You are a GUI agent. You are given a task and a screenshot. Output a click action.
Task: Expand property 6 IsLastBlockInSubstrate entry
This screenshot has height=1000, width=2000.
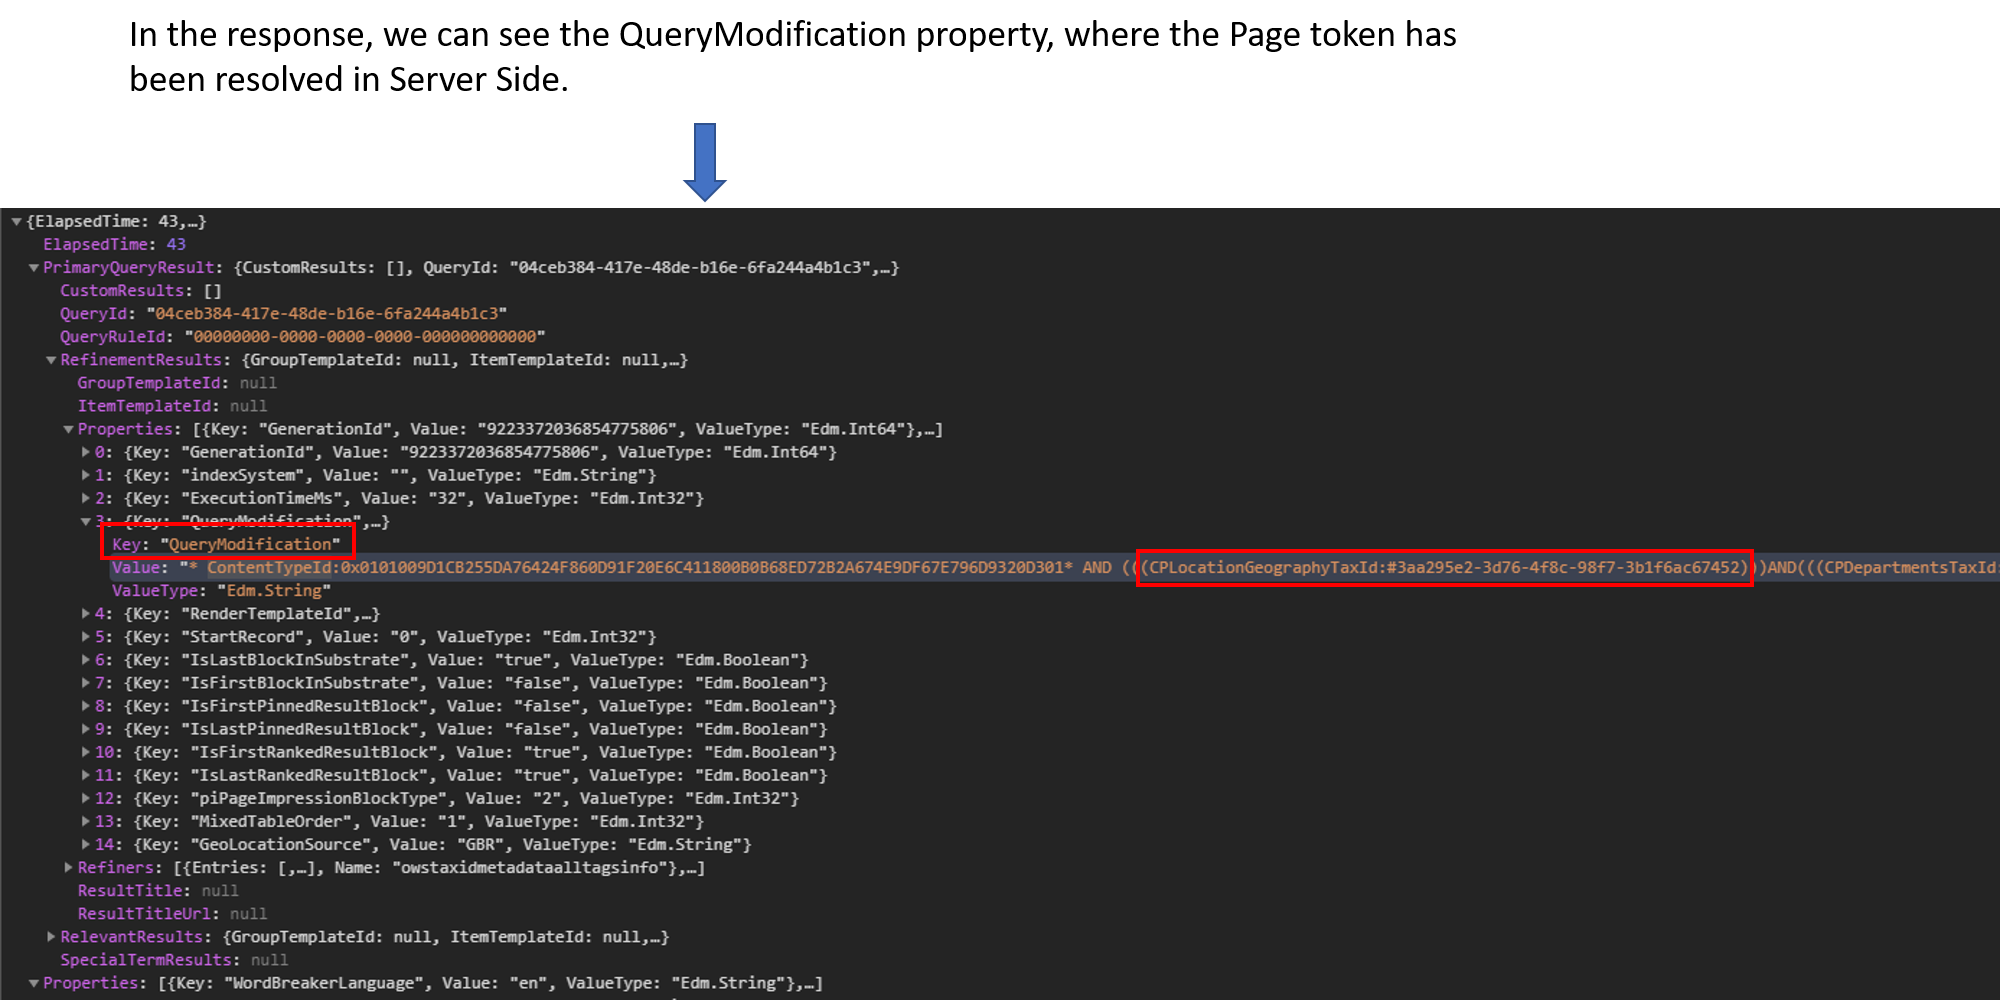click(x=86, y=660)
